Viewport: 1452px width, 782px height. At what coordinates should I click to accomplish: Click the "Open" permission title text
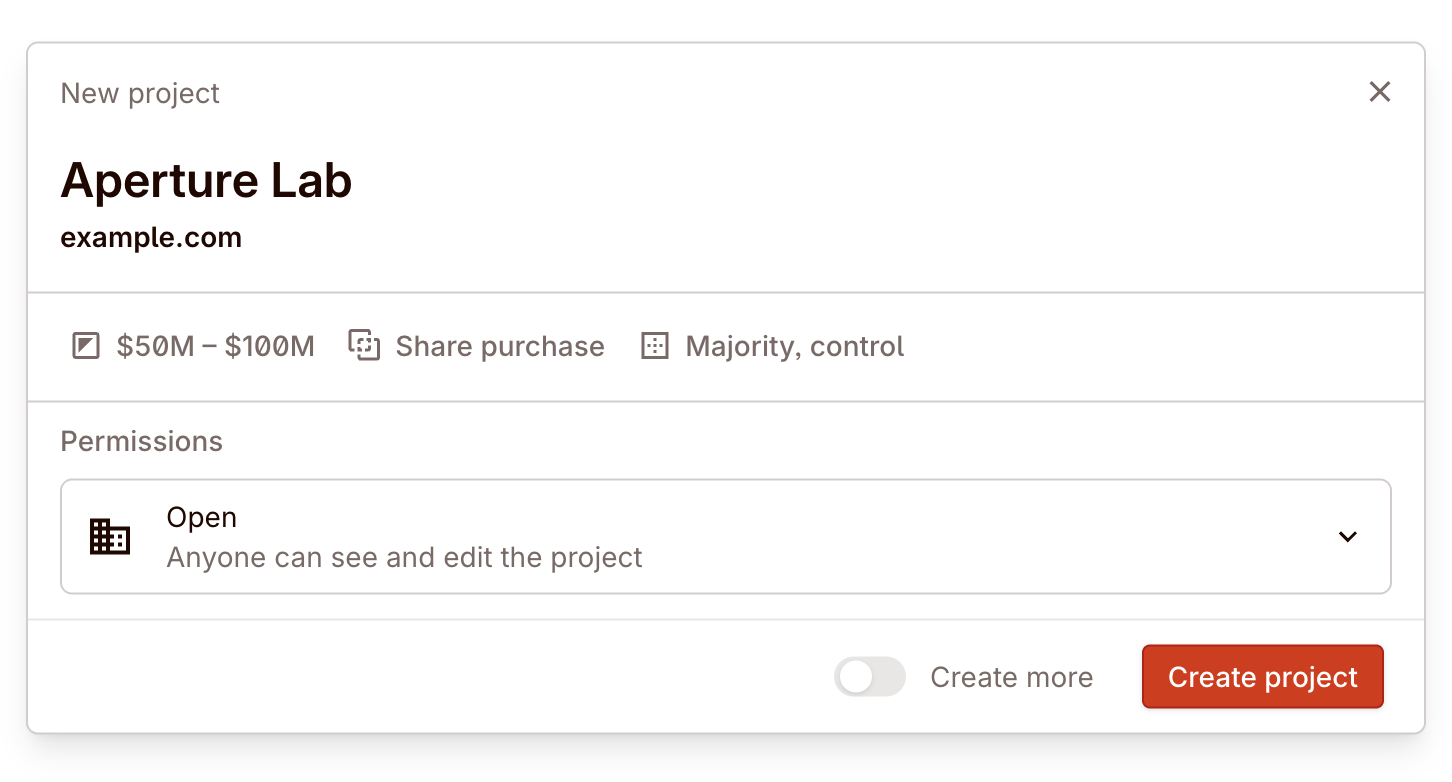202,517
